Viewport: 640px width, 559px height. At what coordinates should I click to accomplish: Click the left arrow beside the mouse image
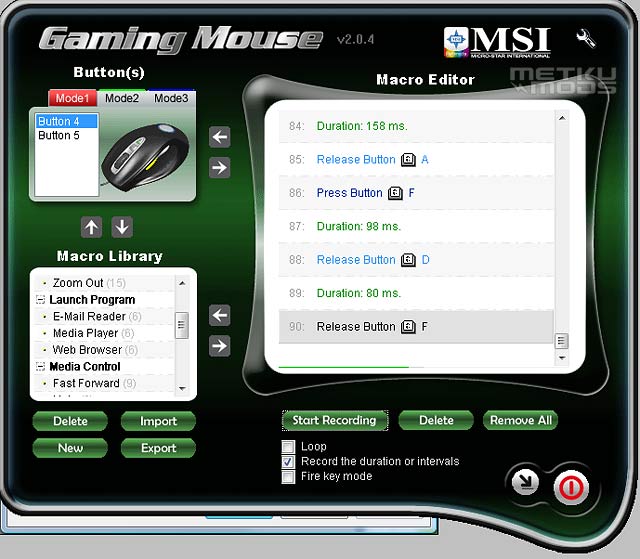220,137
